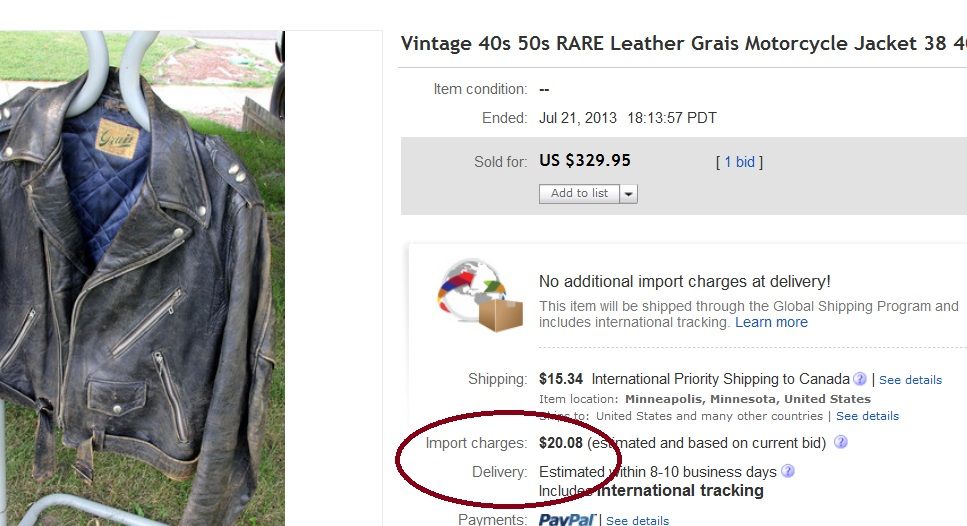
Task: Click the $20.08 import charges amount
Action: pos(561,442)
